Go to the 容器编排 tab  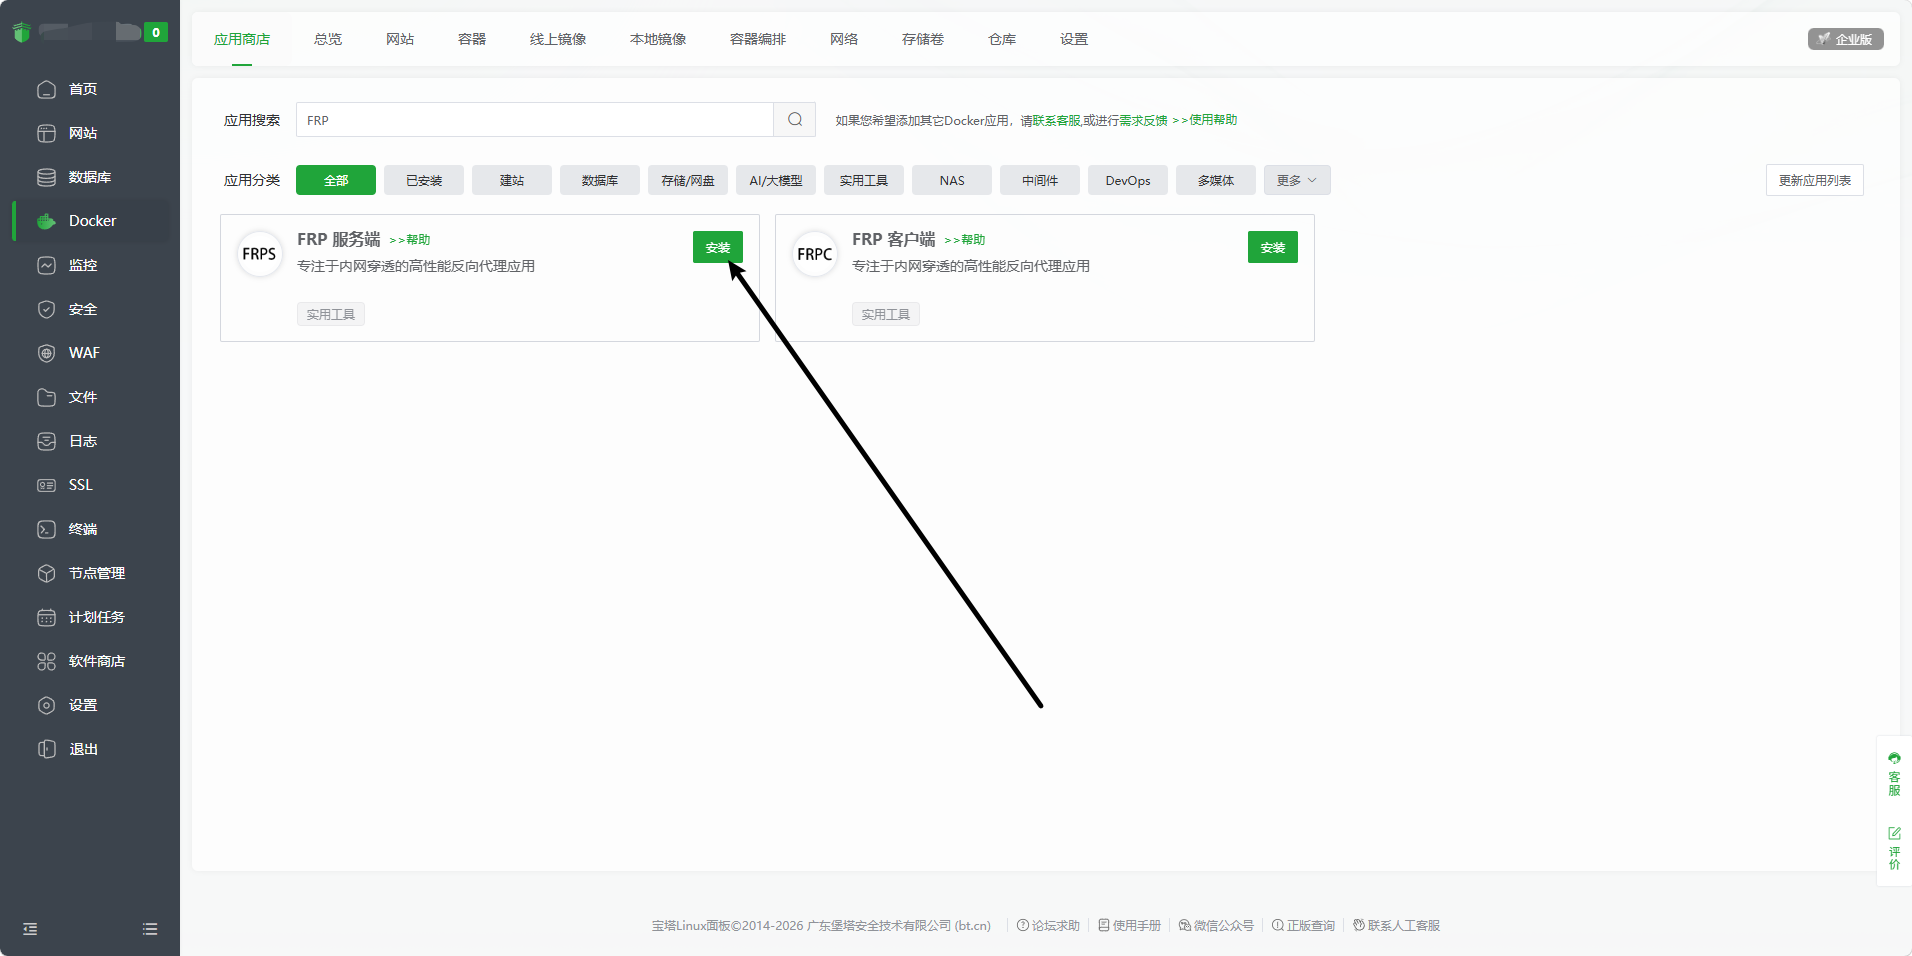click(758, 39)
